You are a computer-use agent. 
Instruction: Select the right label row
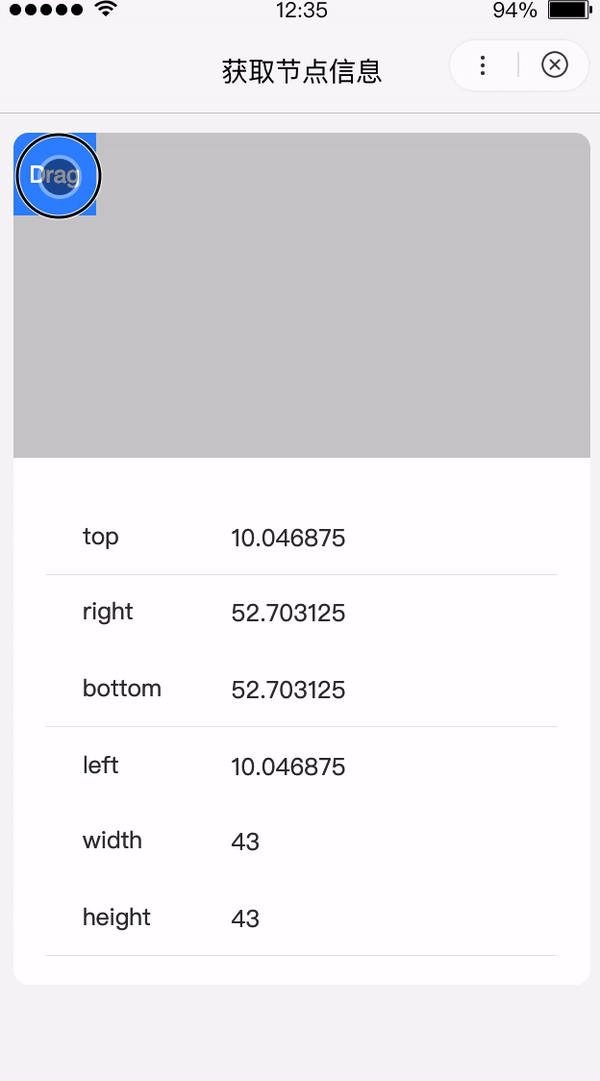107,612
